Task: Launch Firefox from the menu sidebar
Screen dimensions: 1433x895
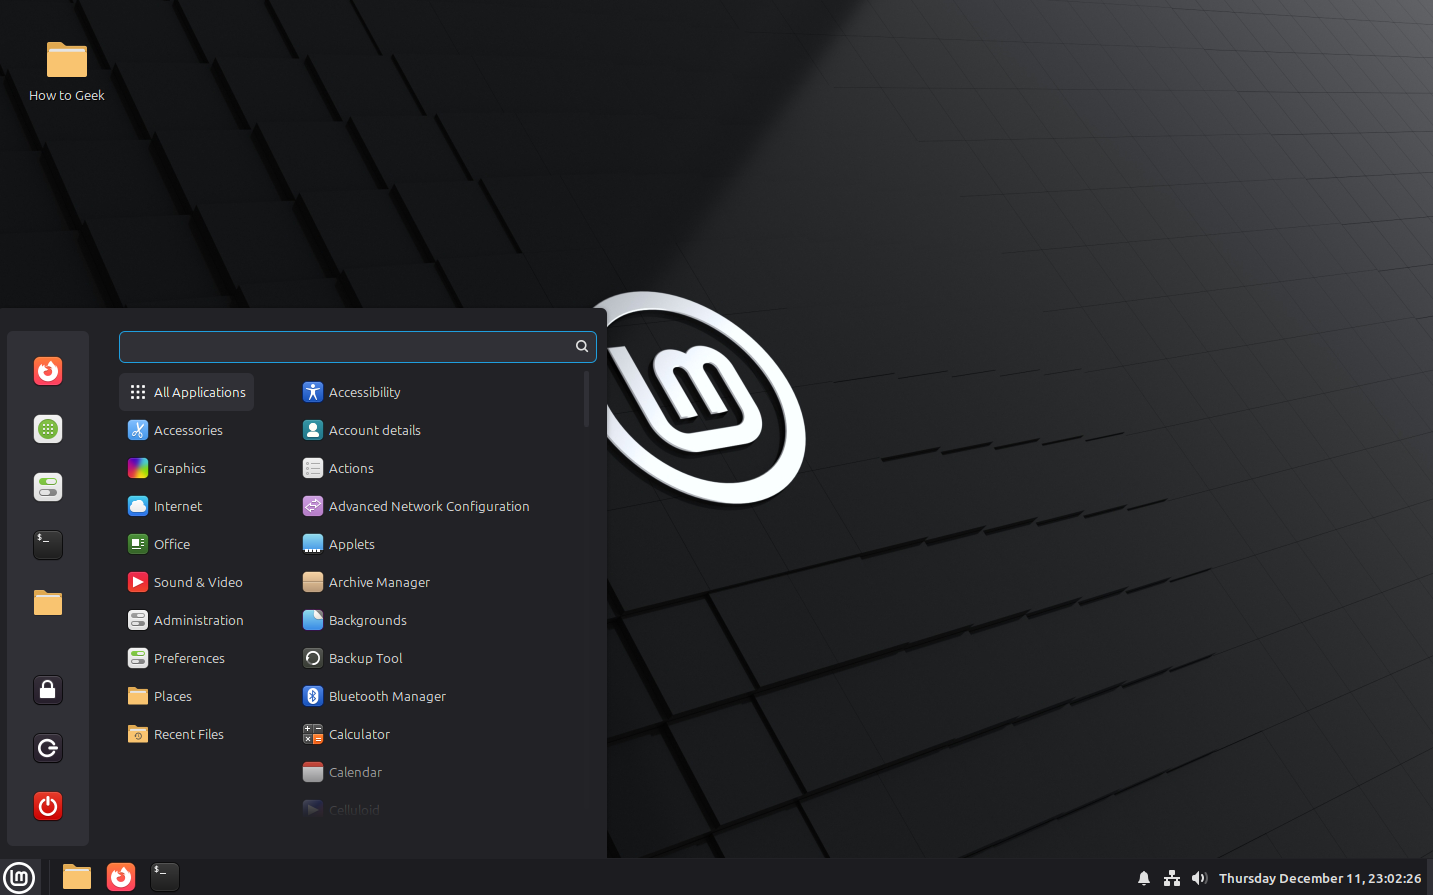Action: click(x=47, y=370)
